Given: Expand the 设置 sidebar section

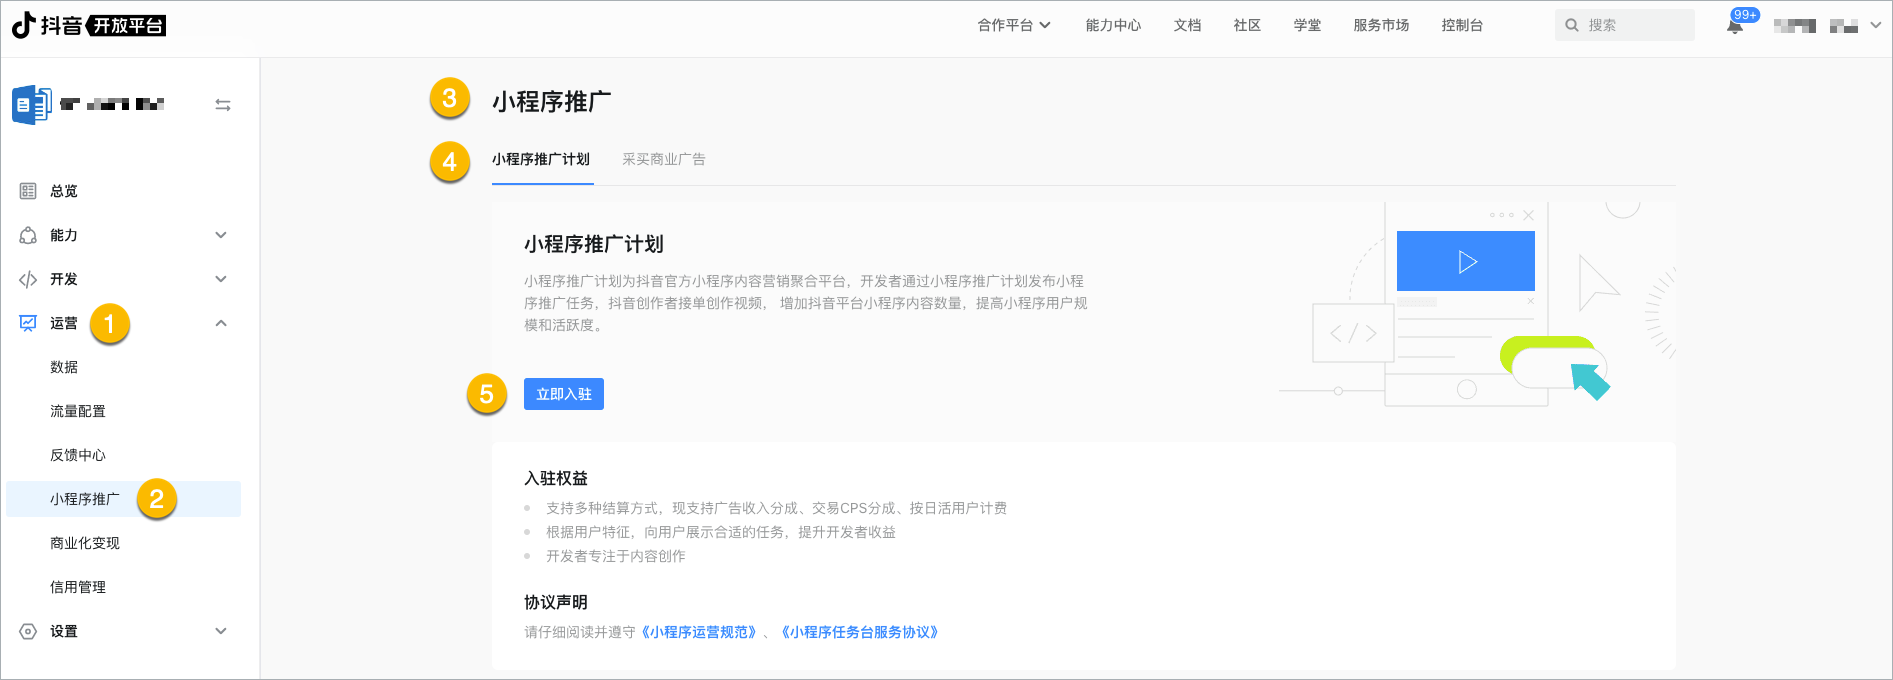Looking at the screenshot, I should (221, 631).
